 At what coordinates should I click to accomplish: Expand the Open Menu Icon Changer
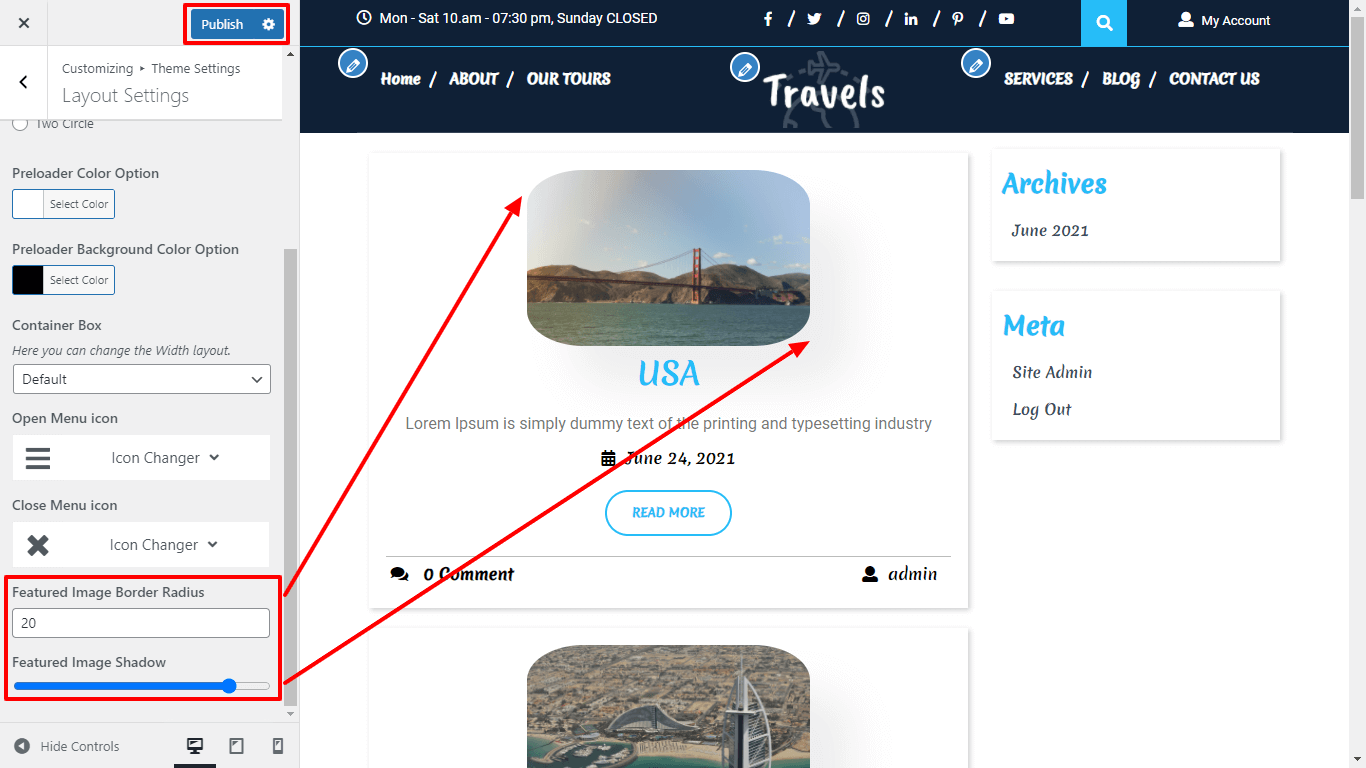pyautogui.click(x=165, y=457)
